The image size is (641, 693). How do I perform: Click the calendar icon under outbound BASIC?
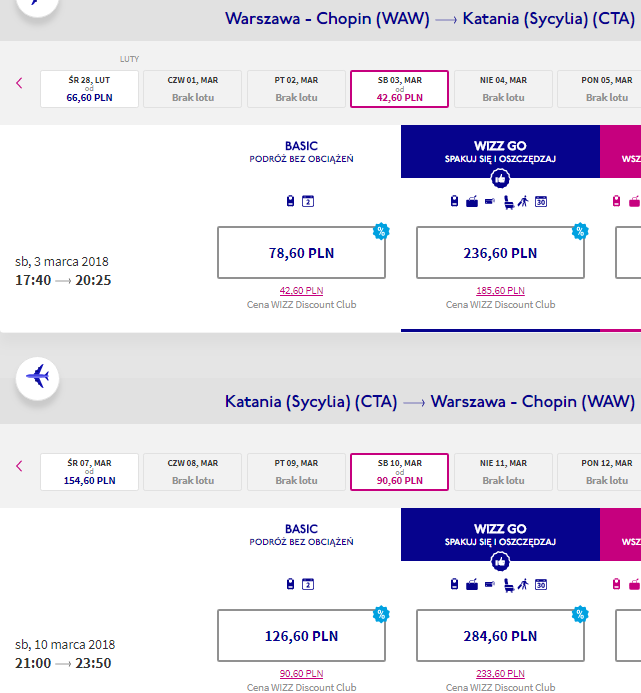308,201
